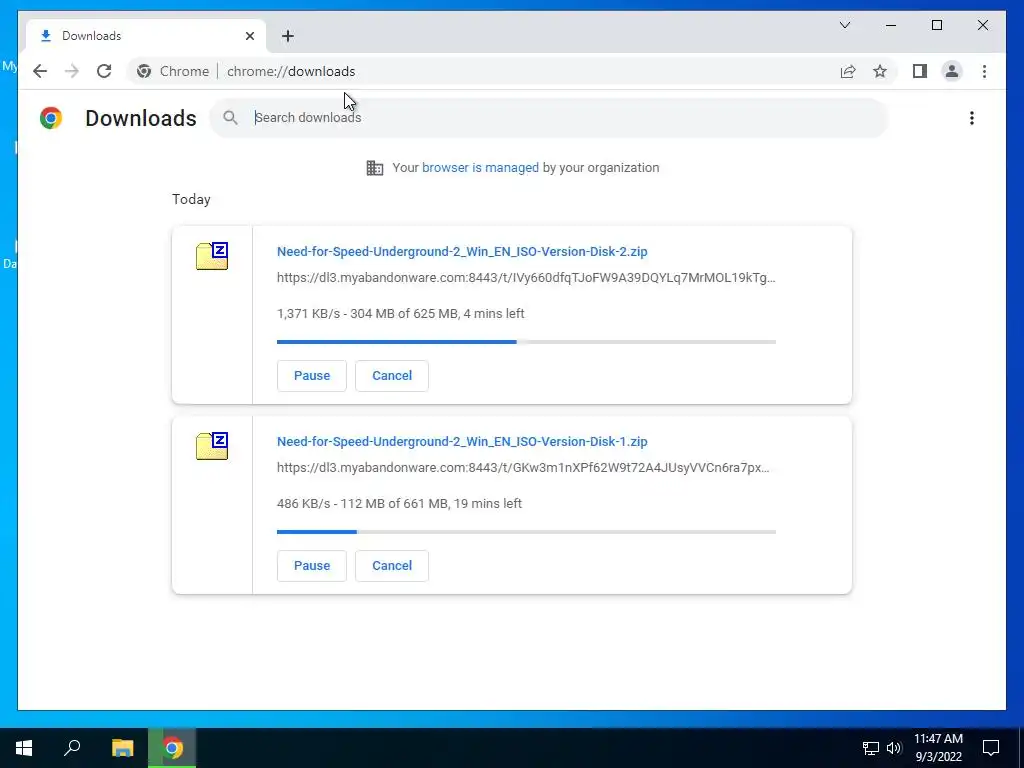1024x768 pixels.
Task: Focus the Search downloads field
Action: pyautogui.click(x=549, y=118)
